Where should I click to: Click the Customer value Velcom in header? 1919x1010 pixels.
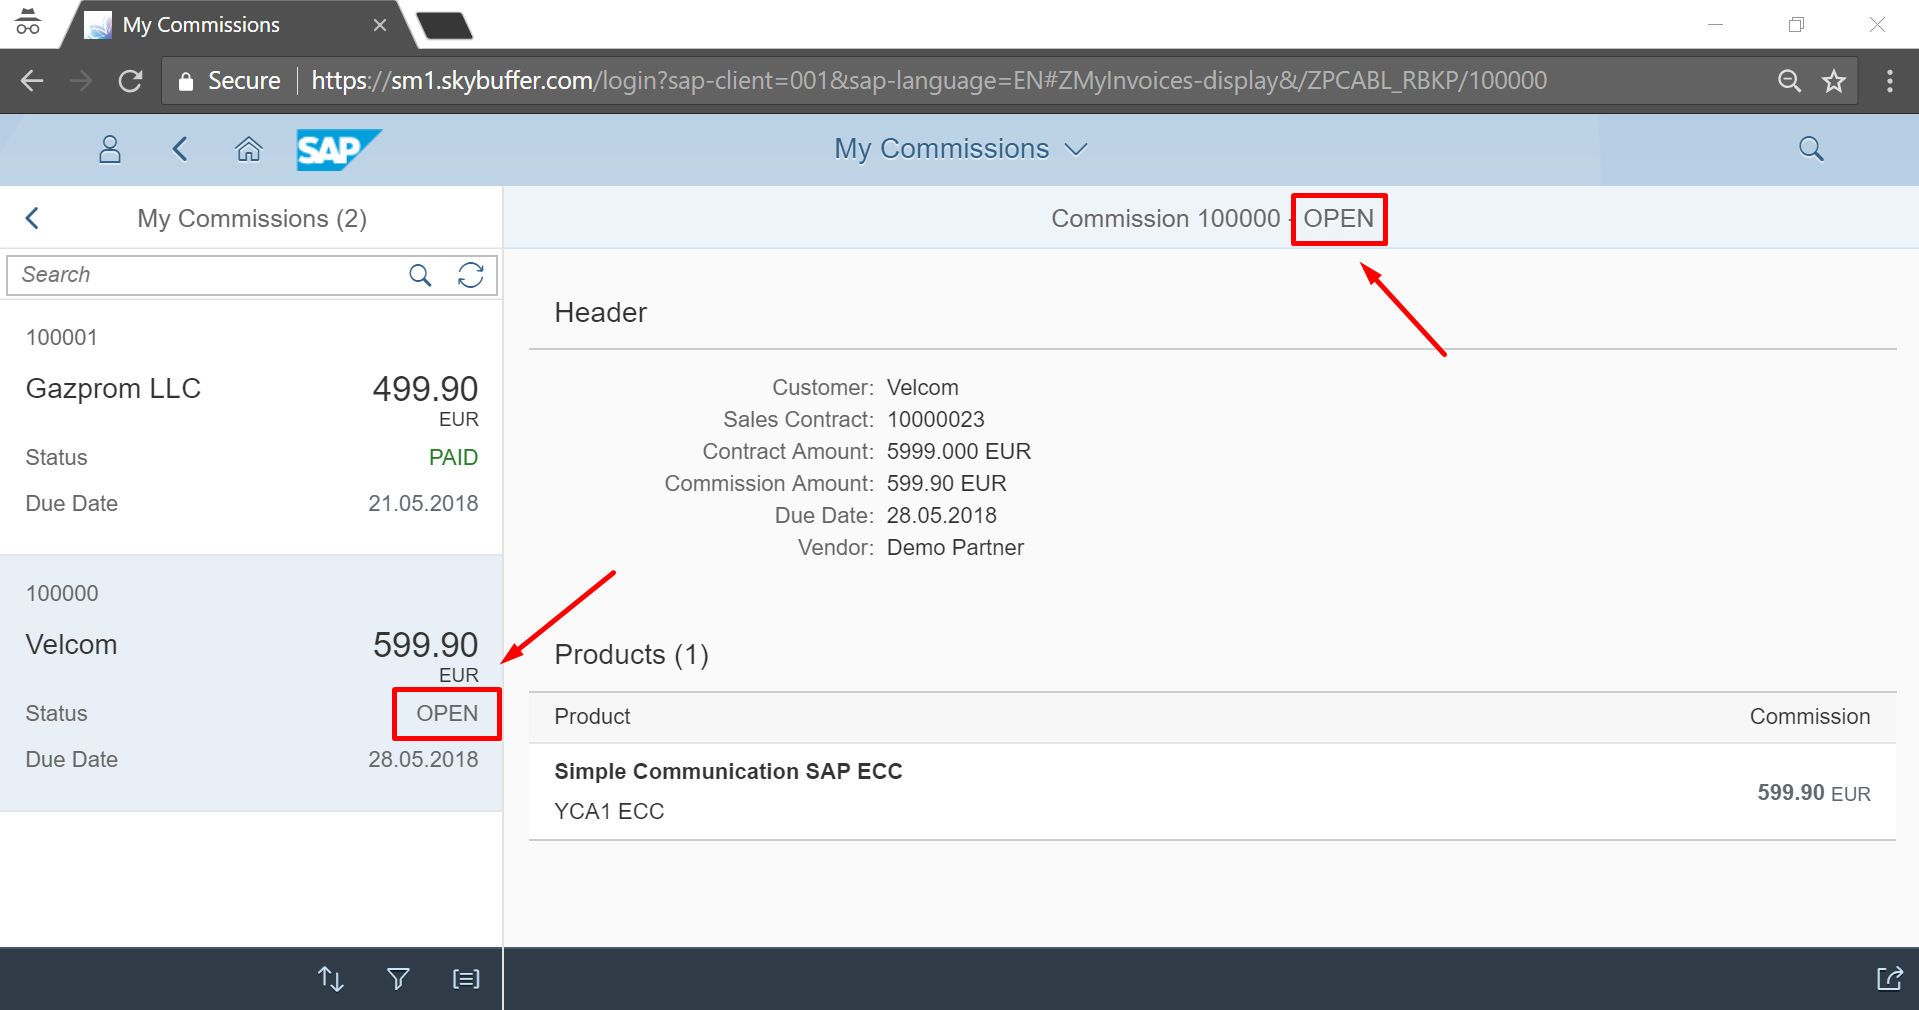point(922,388)
